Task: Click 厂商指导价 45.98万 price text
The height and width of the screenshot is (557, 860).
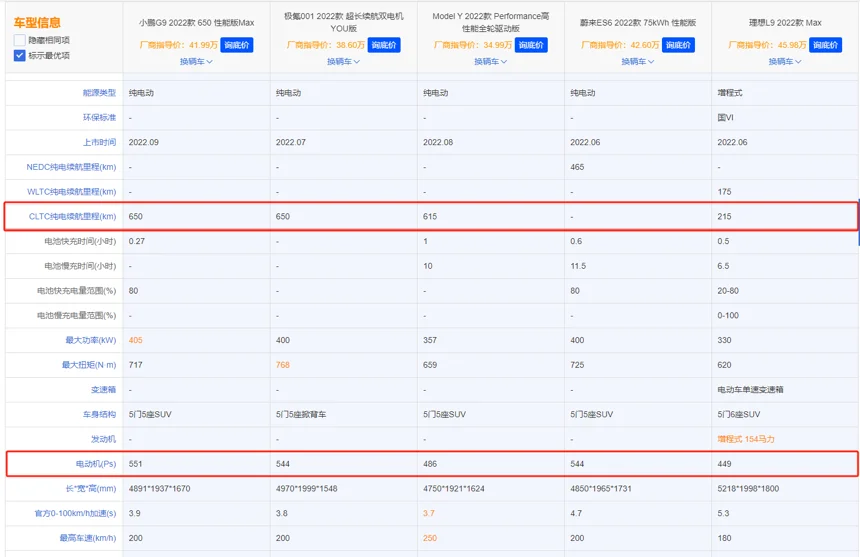Action: tap(767, 45)
